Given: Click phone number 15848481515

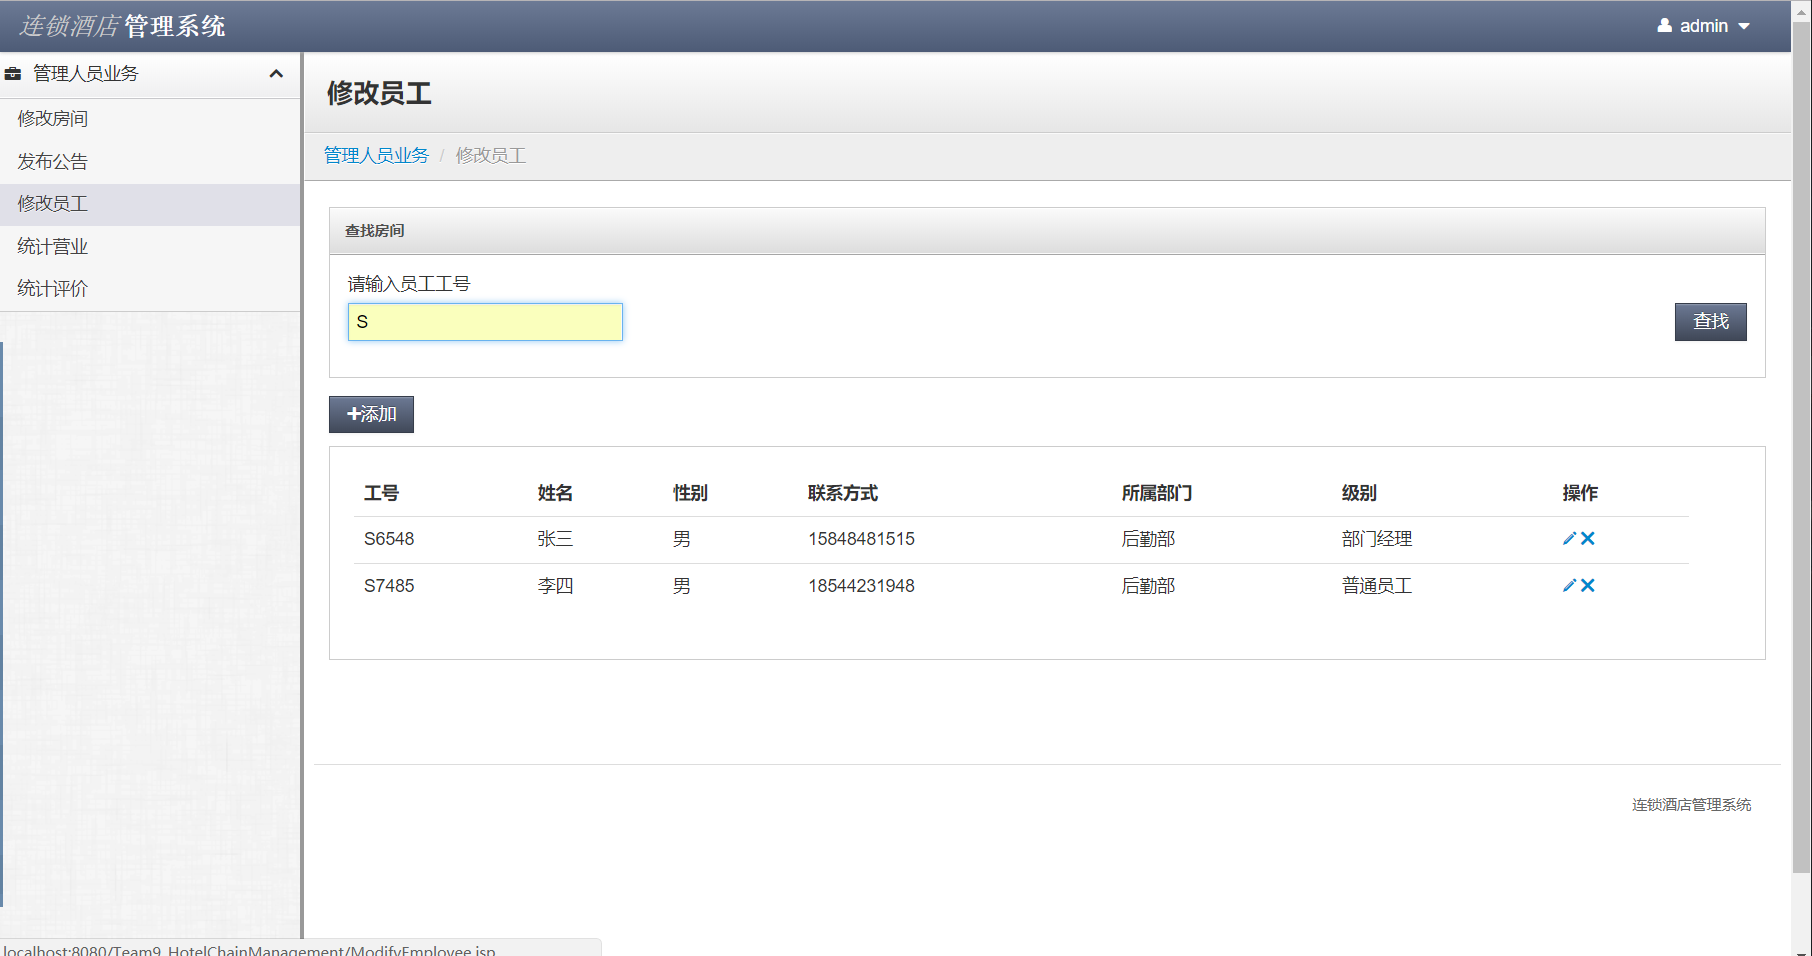Looking at the screenshot, I should coord(861,539).
